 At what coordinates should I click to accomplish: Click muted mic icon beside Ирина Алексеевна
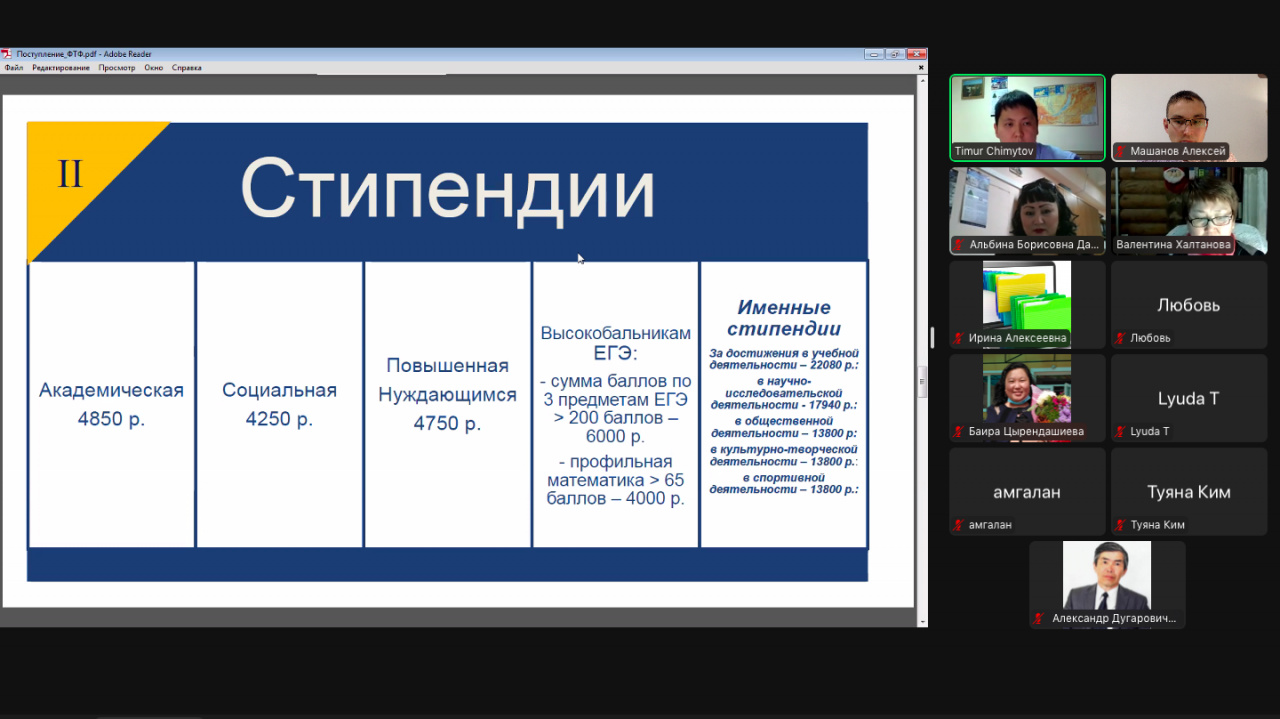[x=959, y=338]
